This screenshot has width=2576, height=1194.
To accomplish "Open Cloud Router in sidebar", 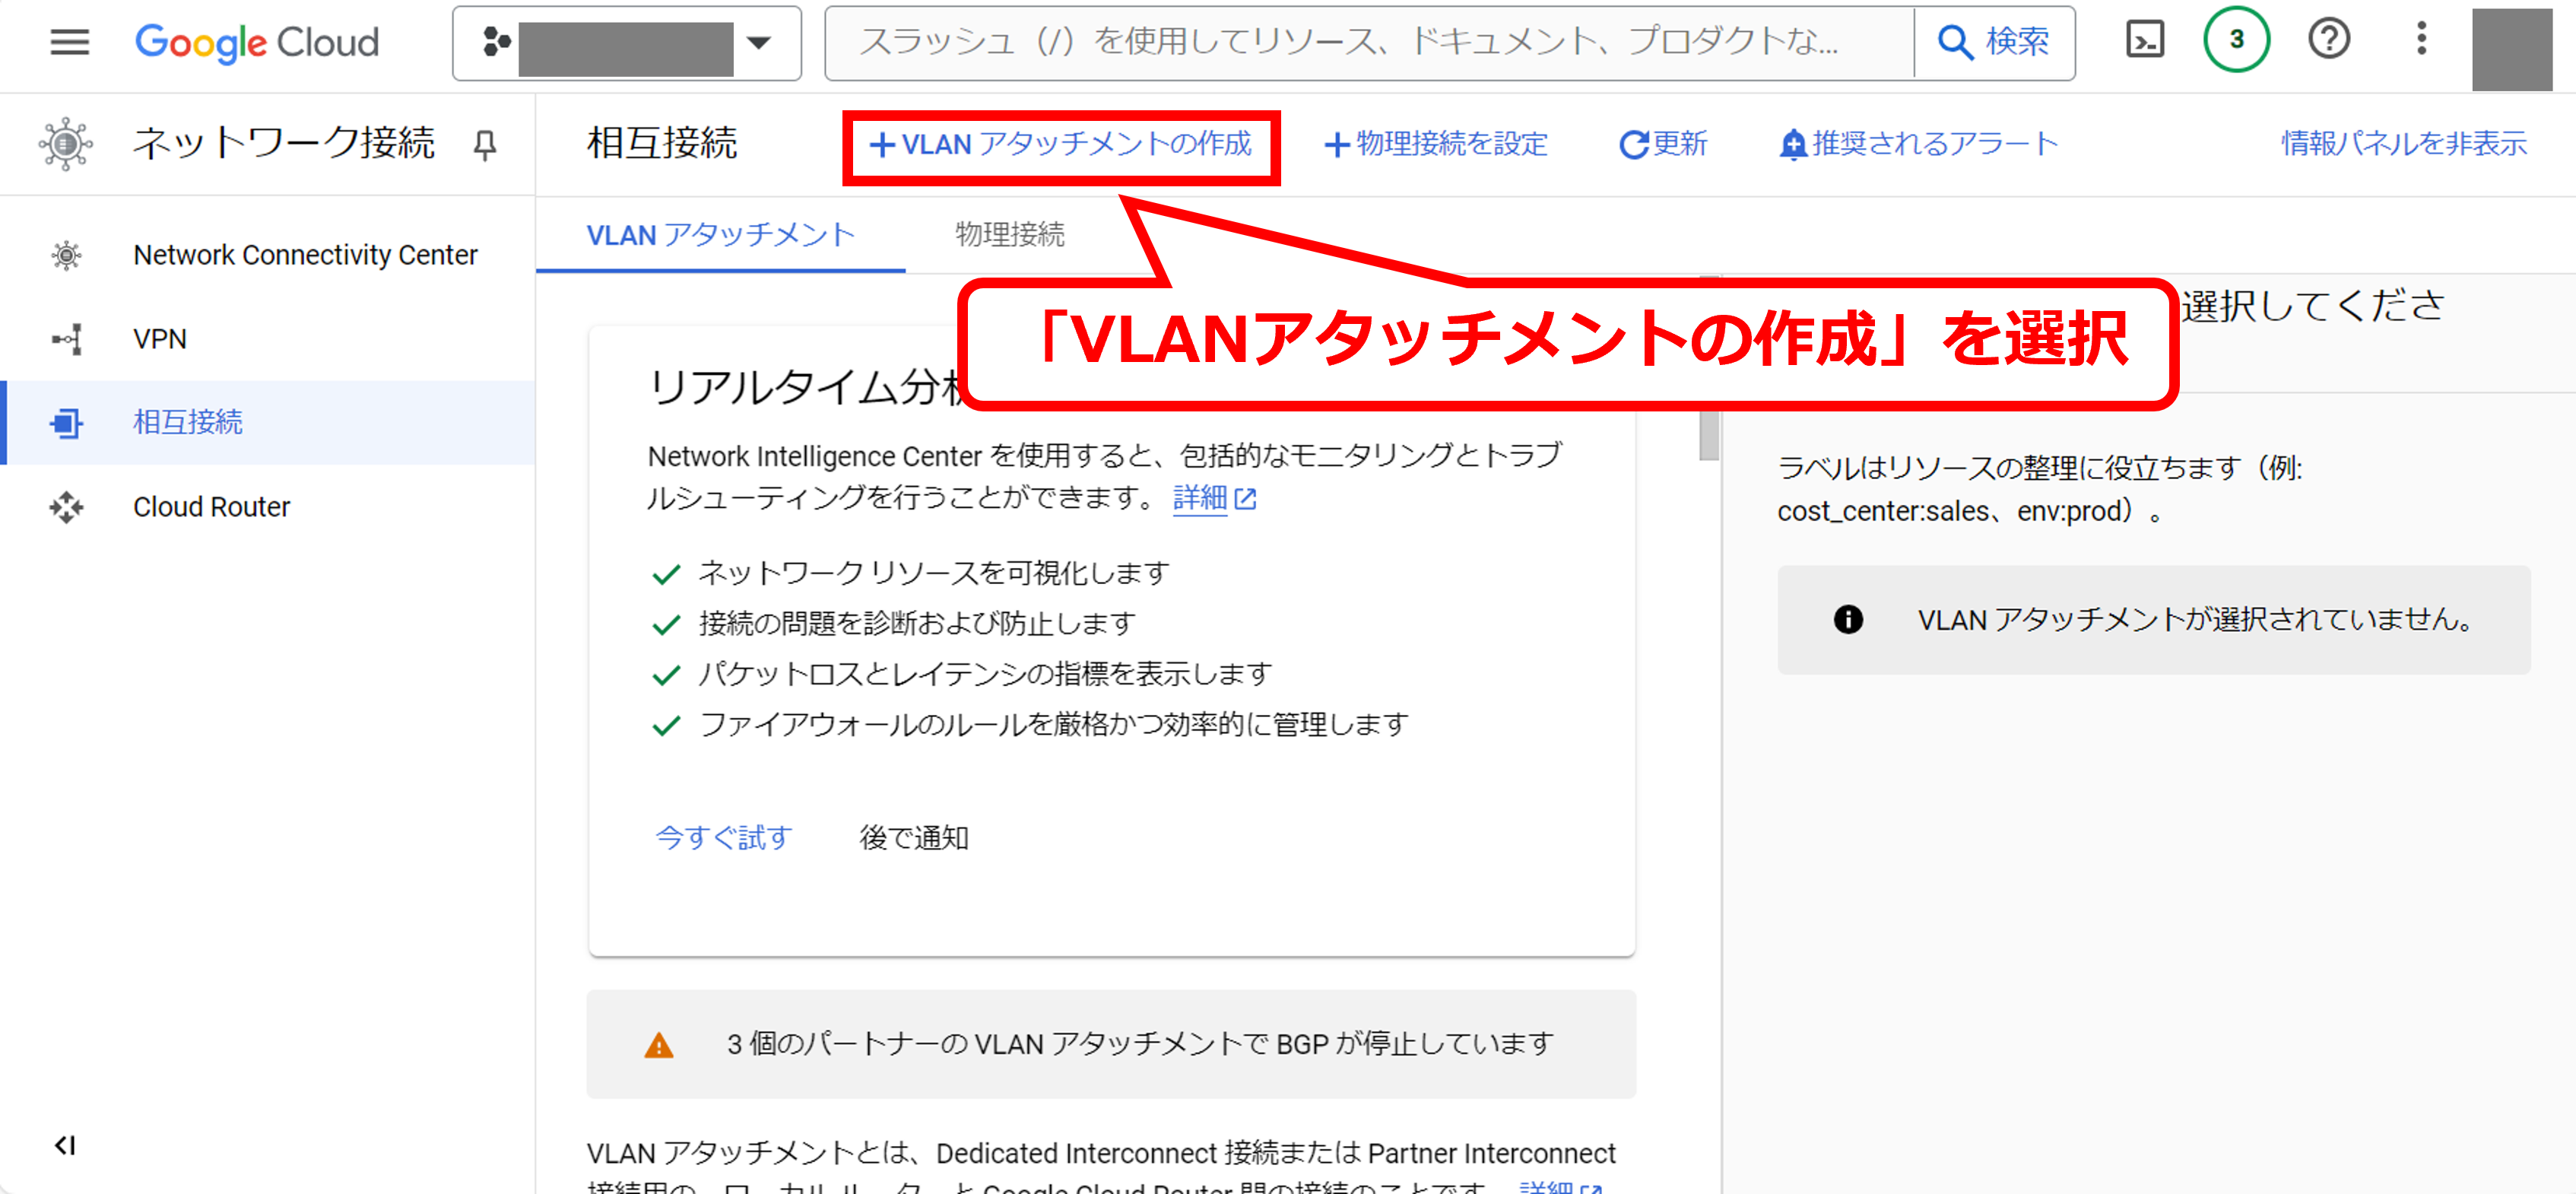I will pyautogui.click(x=211, y=507).
